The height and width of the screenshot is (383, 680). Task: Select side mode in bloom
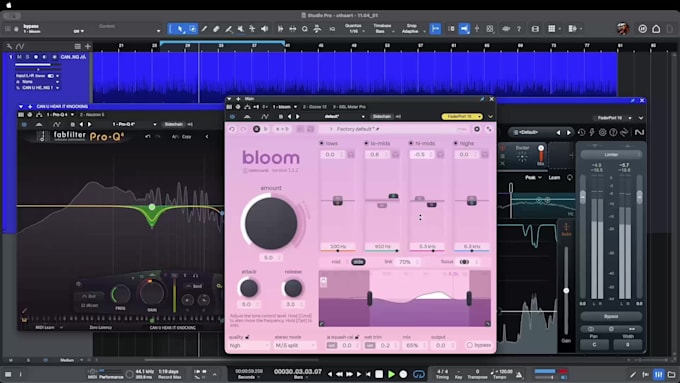tap(358, 262)
